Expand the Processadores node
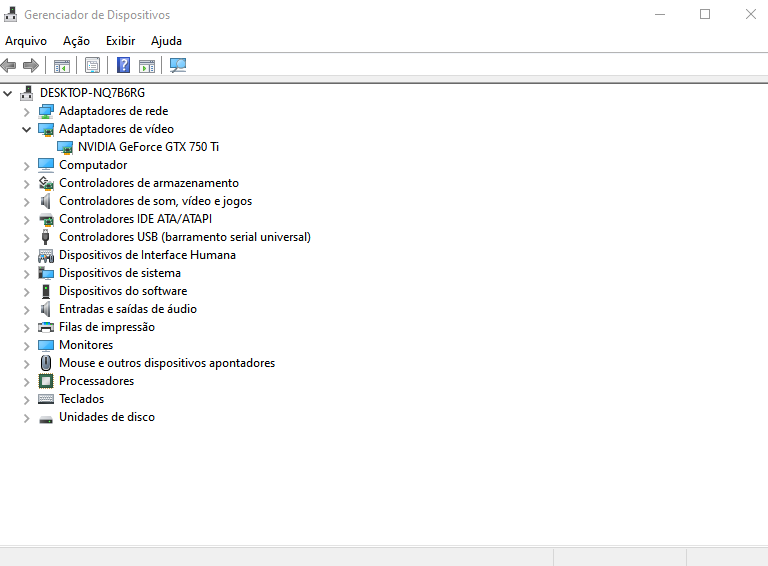 coord(26,381)
